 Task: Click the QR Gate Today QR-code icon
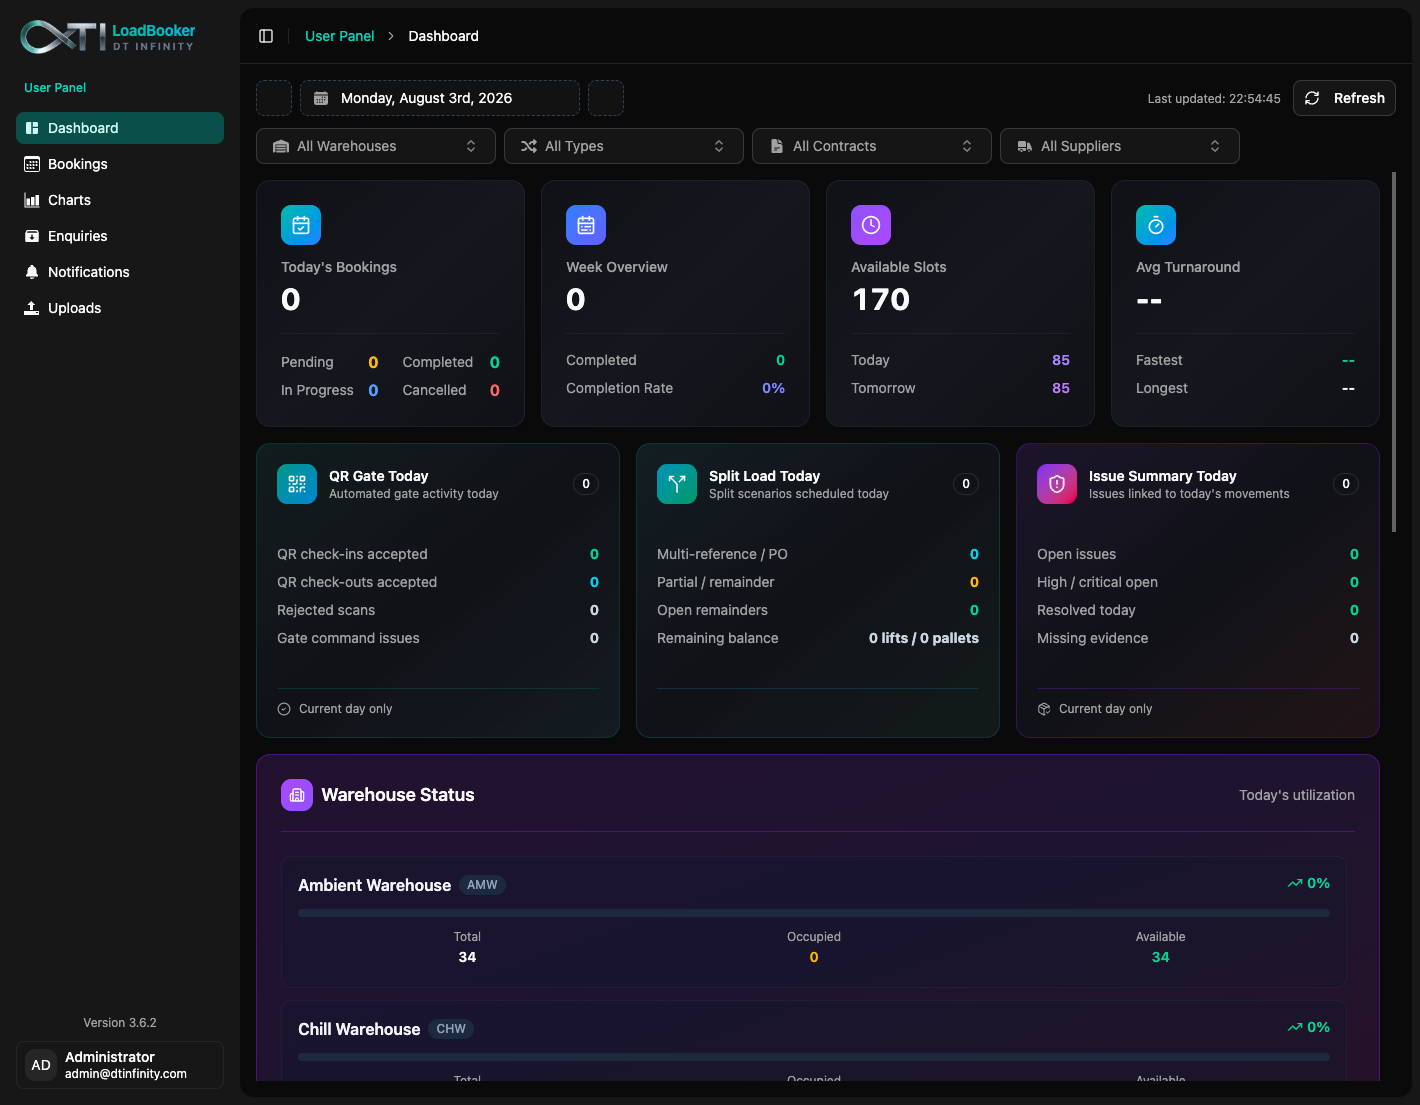[297, 484]
